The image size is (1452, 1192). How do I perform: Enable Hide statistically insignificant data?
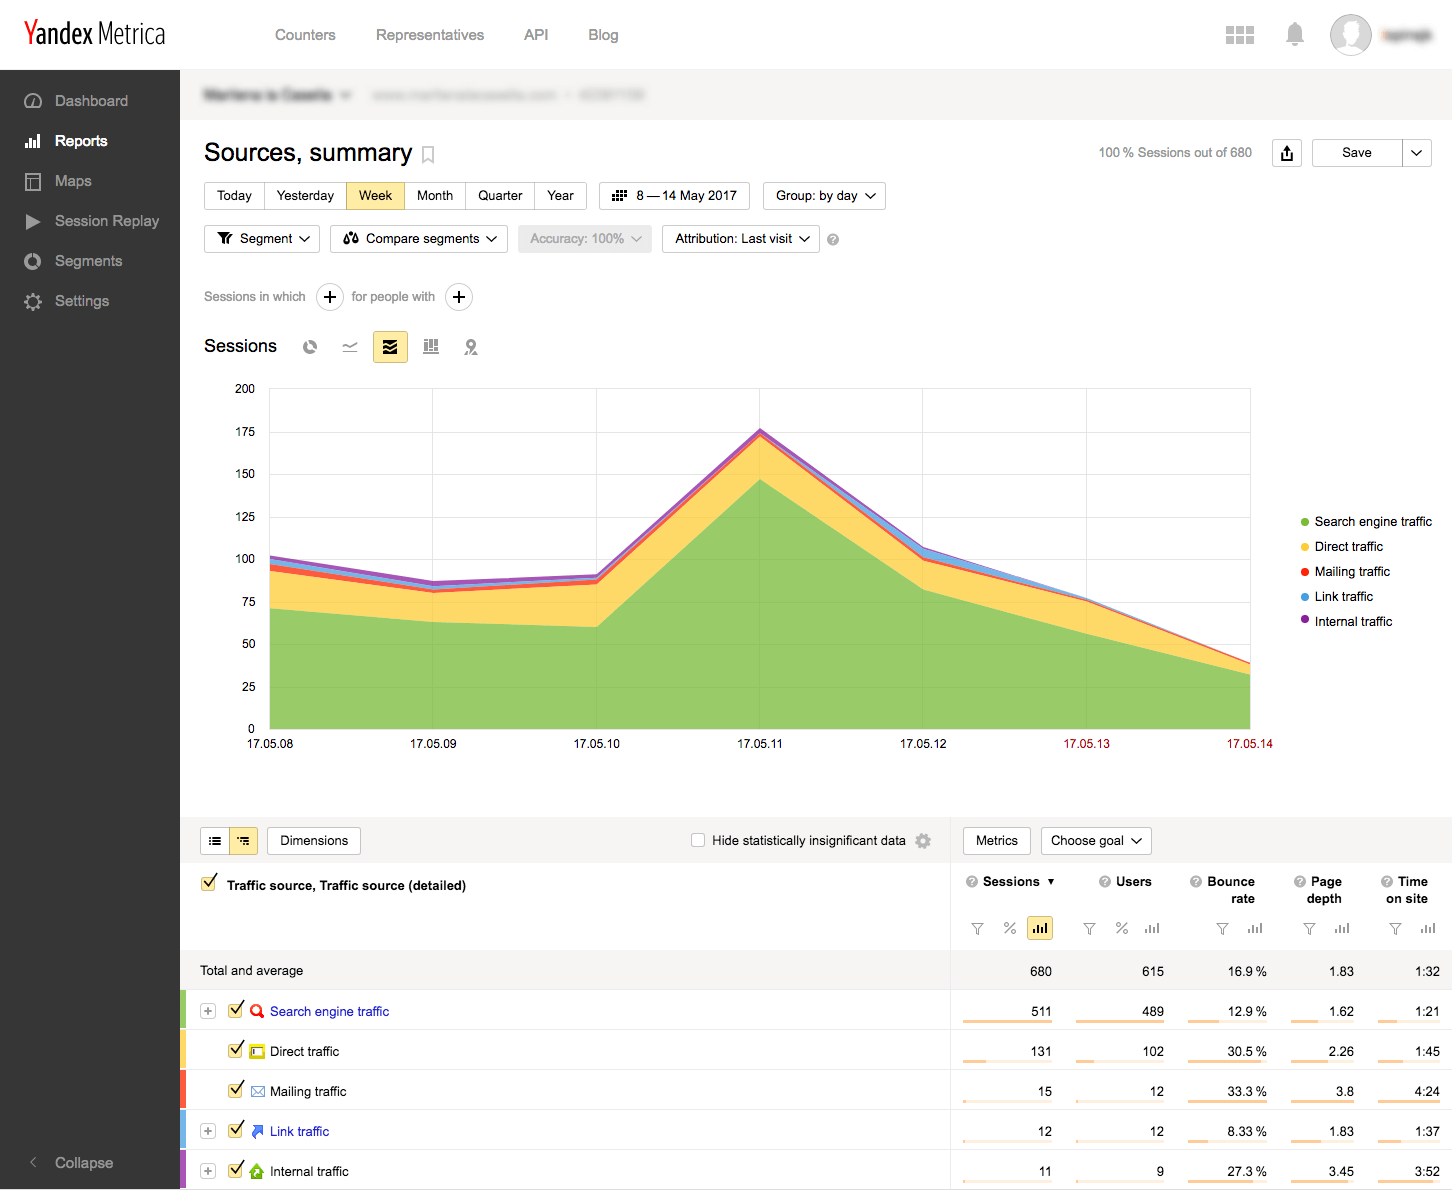click(x=698, y=841)
